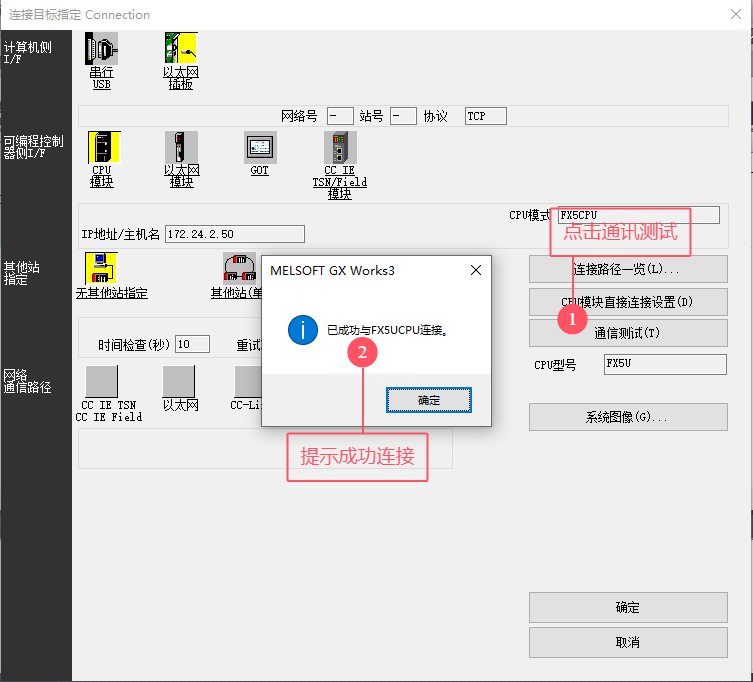Select the Serial USB interface icon
753x682 pixels.
click(x=101, y=49)
